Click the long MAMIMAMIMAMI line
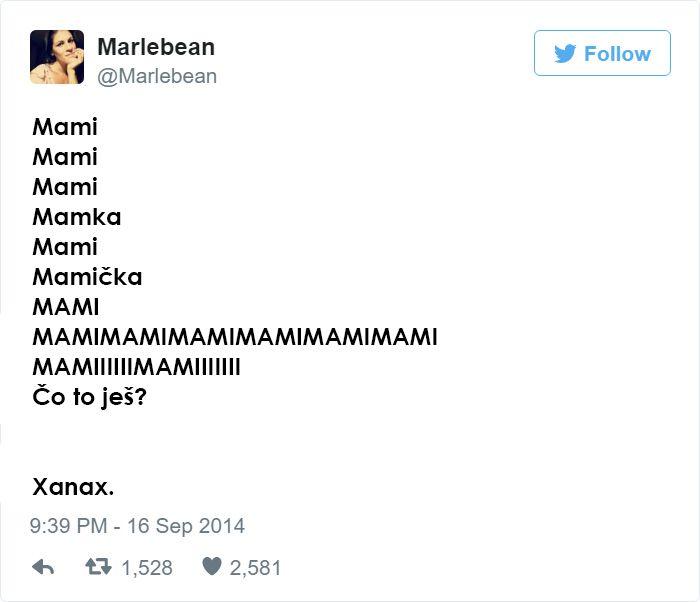 pyautogui.click(x=235, y=337)
